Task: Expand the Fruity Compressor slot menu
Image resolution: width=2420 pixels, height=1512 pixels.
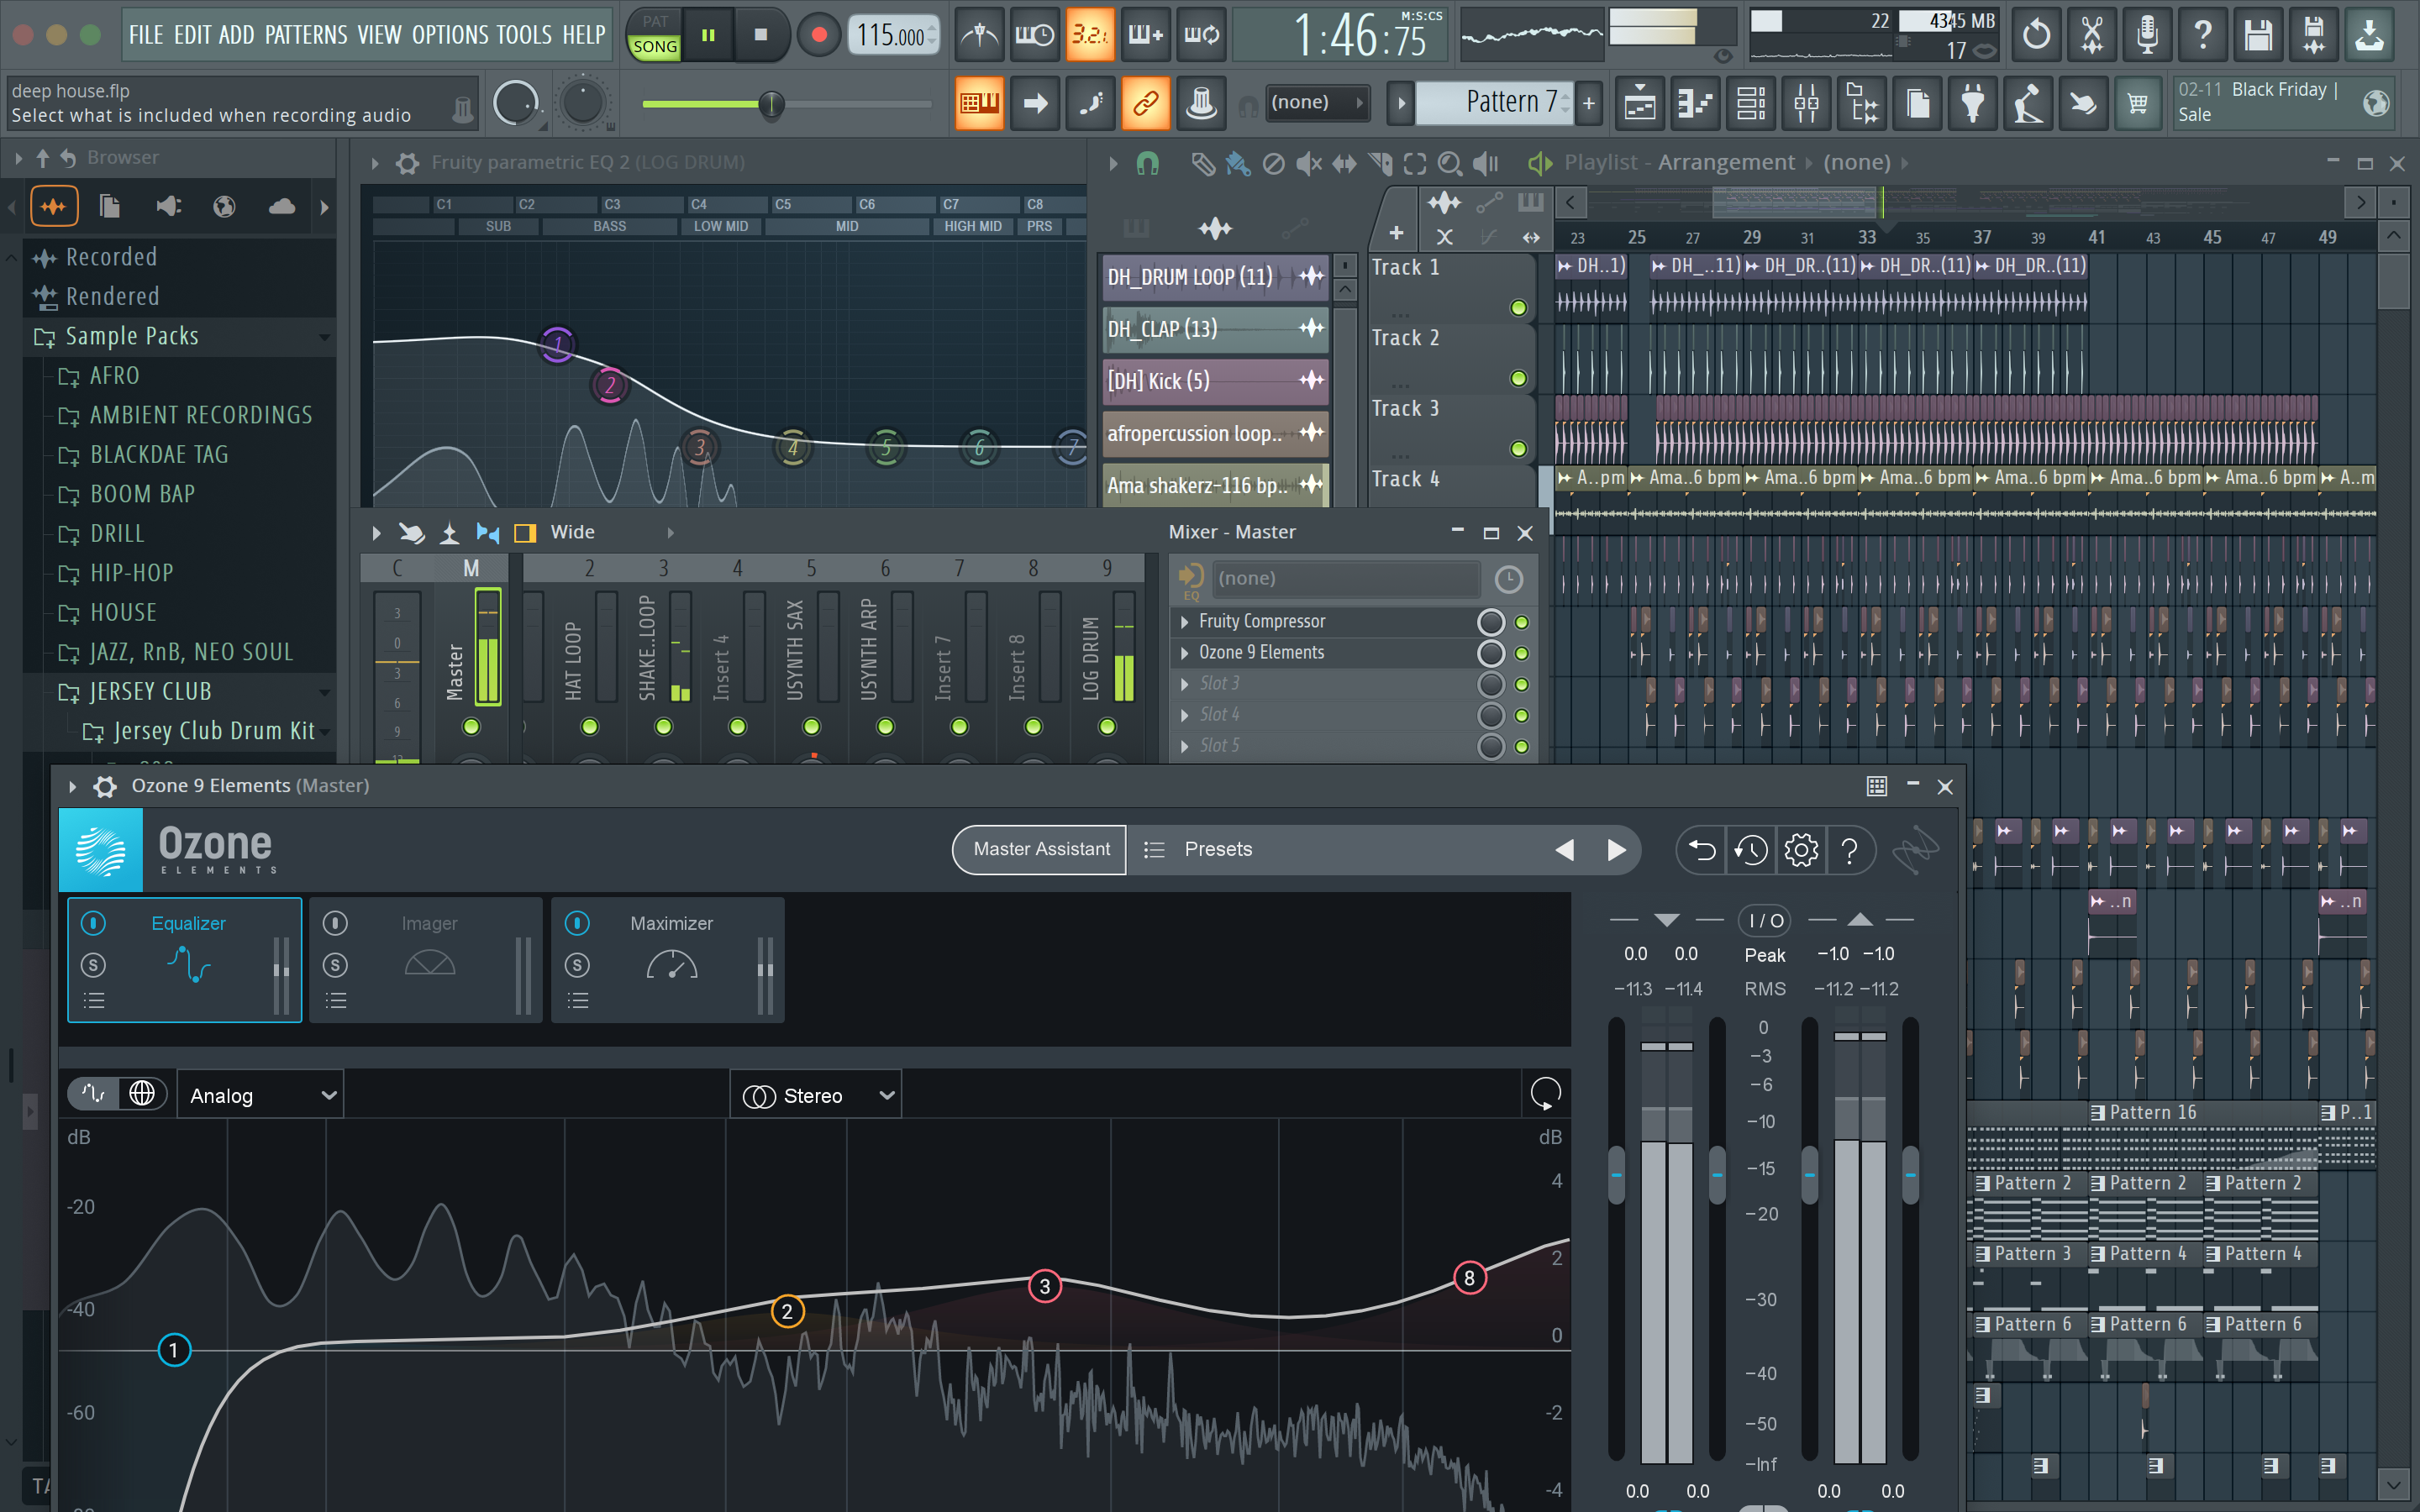Action: 1185,622
